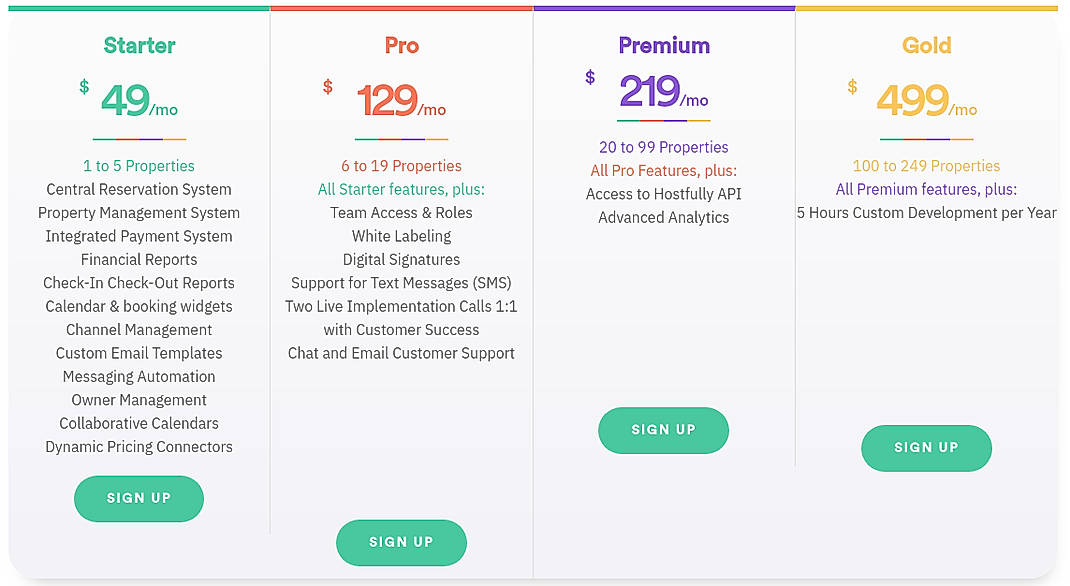Click the 1 to 5 Properties label
The height and width of the screenshot is (586, 1070).
[x=139, y=165]
